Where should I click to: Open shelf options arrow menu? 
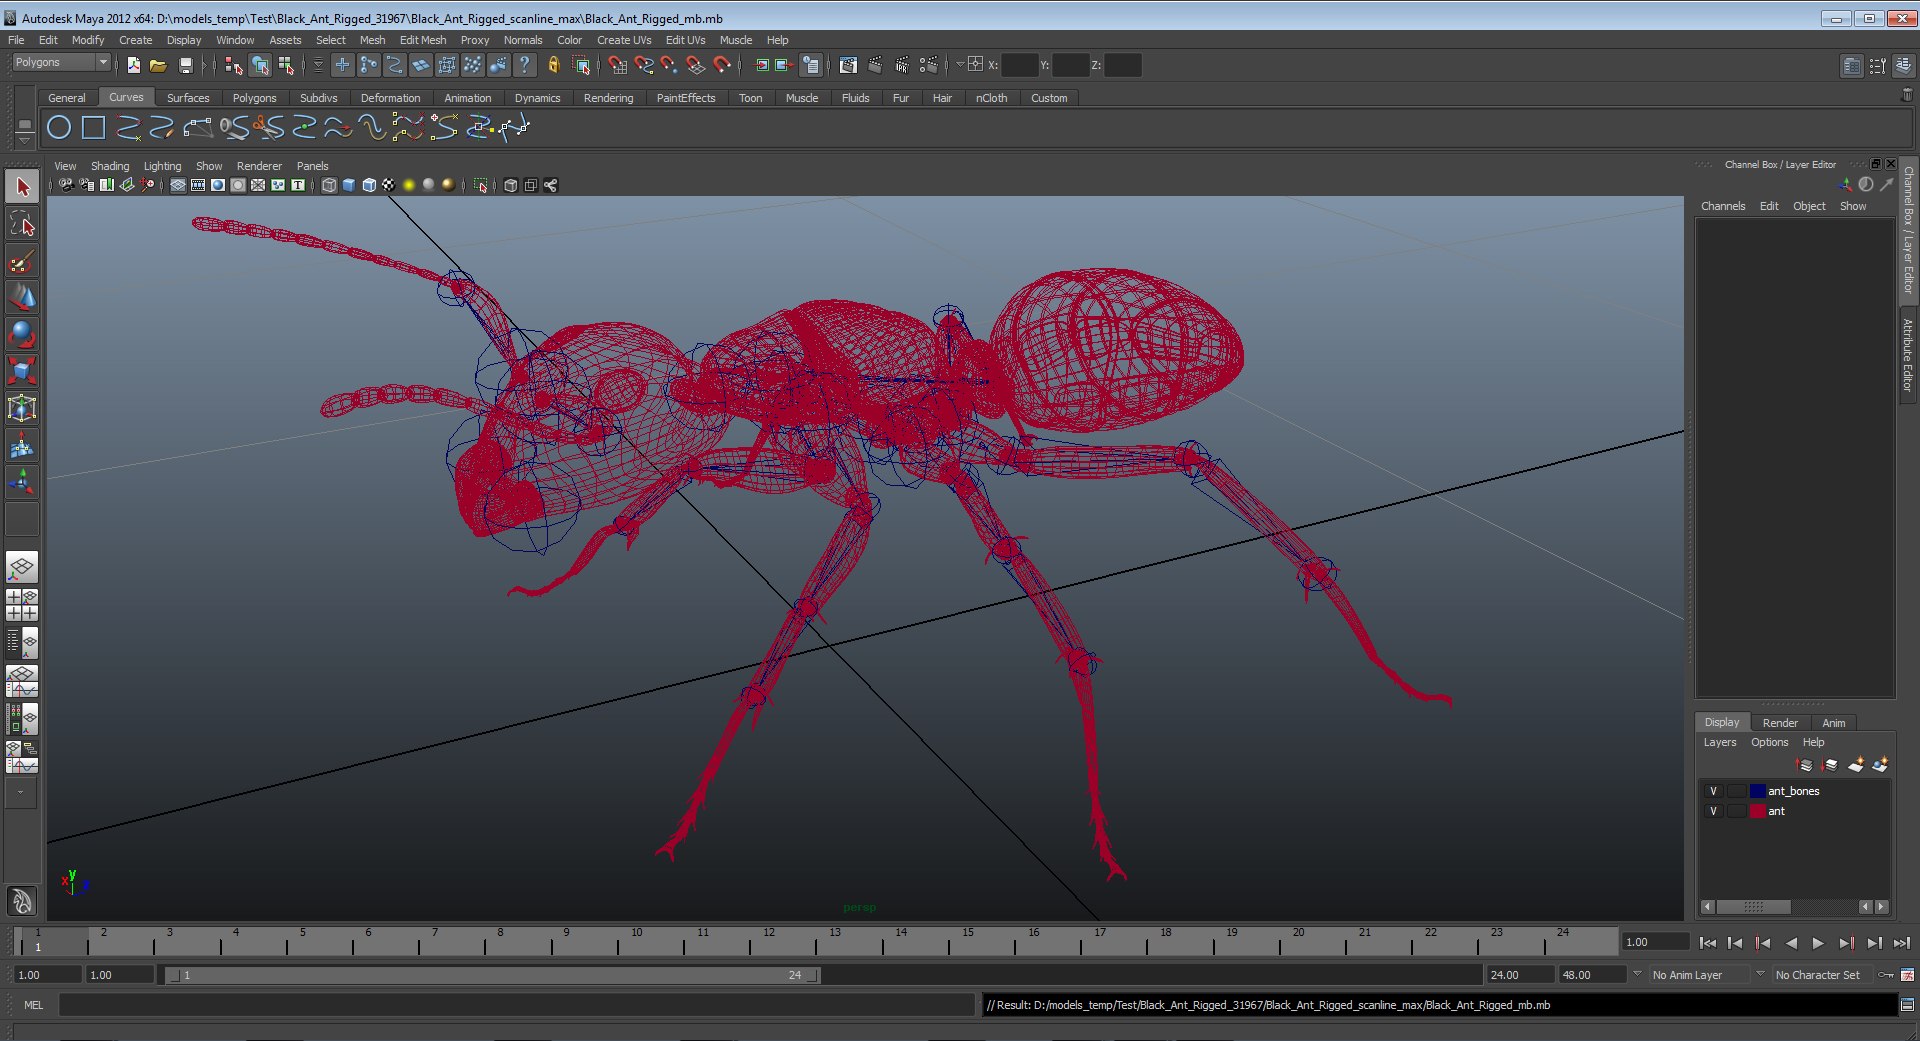pyautogui.click(x=24, y=140)
